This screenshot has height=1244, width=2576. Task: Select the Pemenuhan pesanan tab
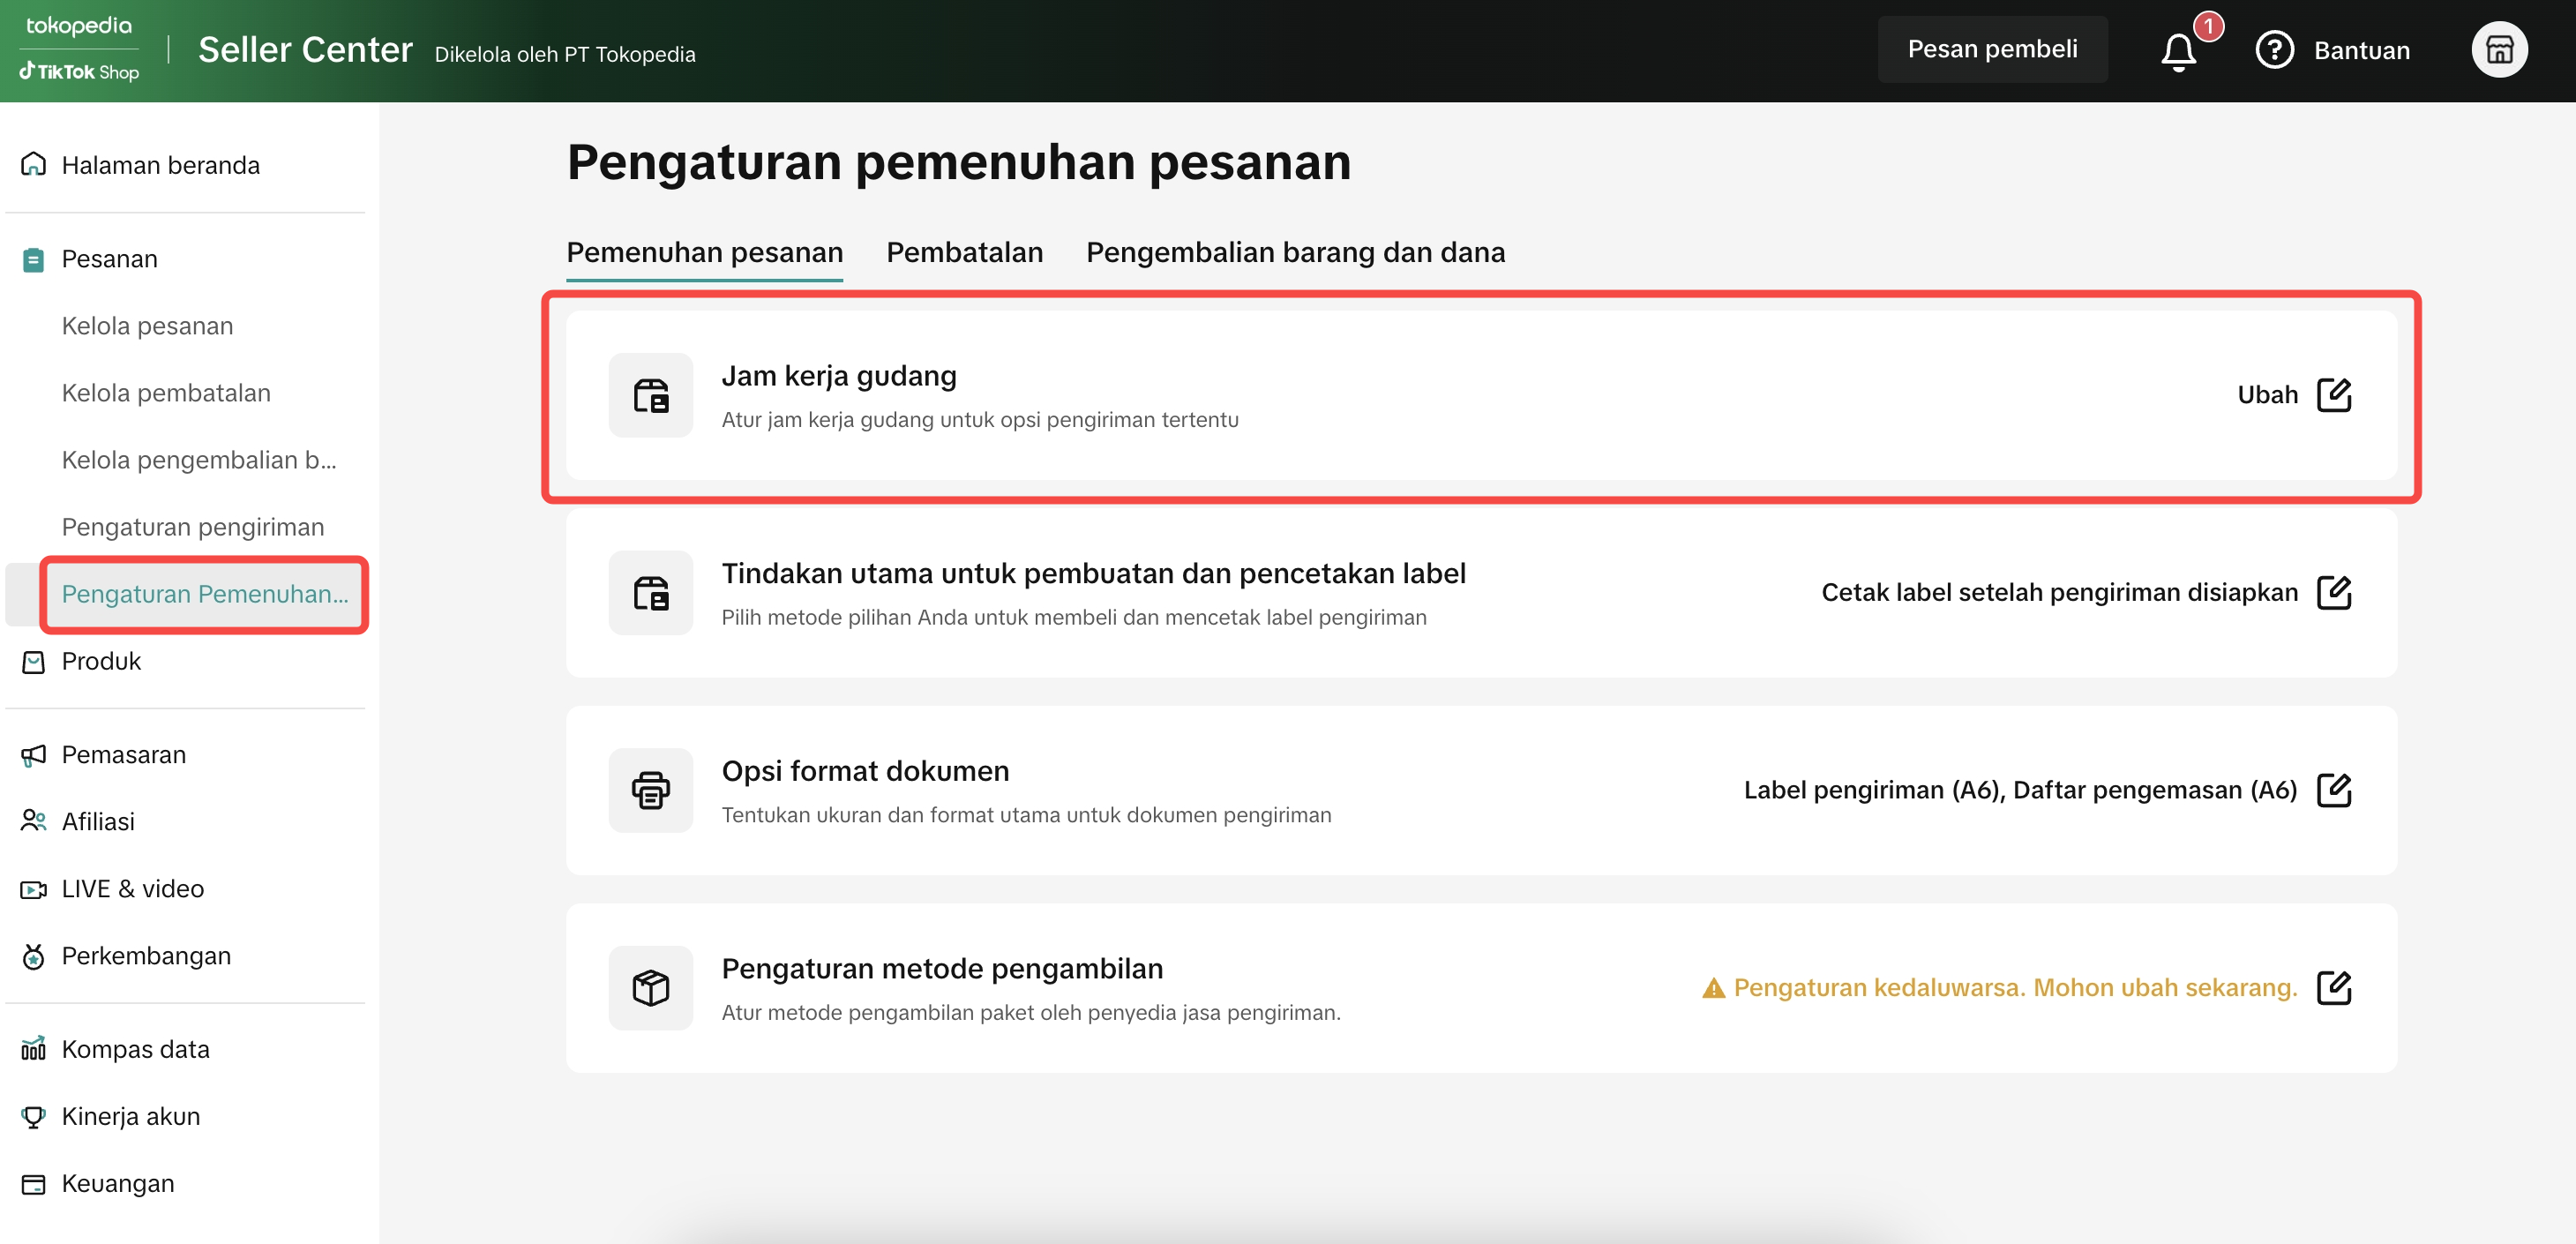tap(704, 252)
